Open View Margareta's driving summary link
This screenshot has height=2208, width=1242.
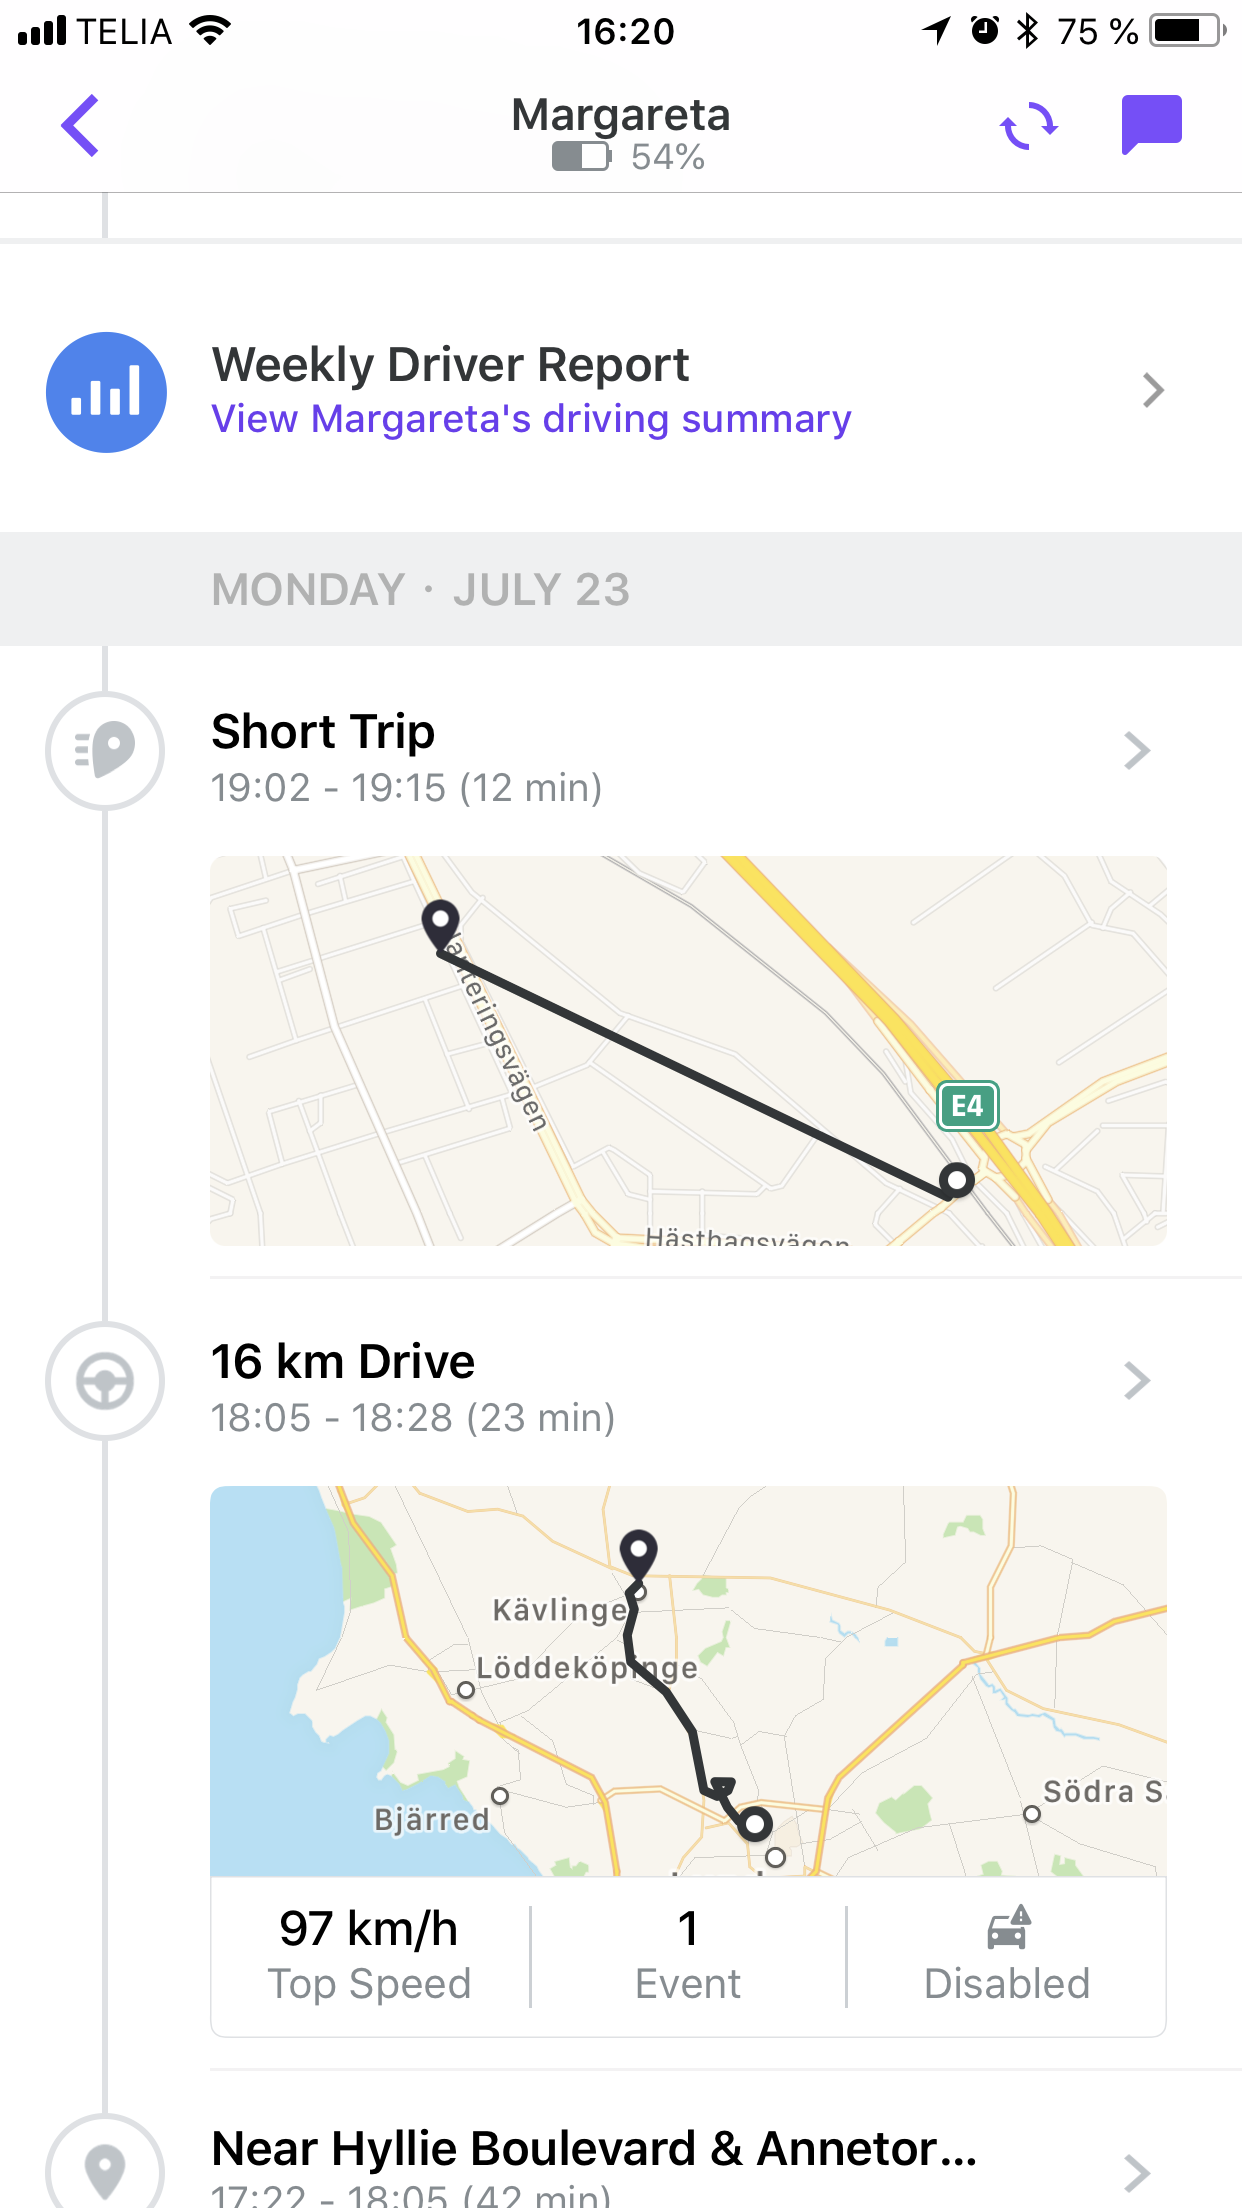click(531, 419)
